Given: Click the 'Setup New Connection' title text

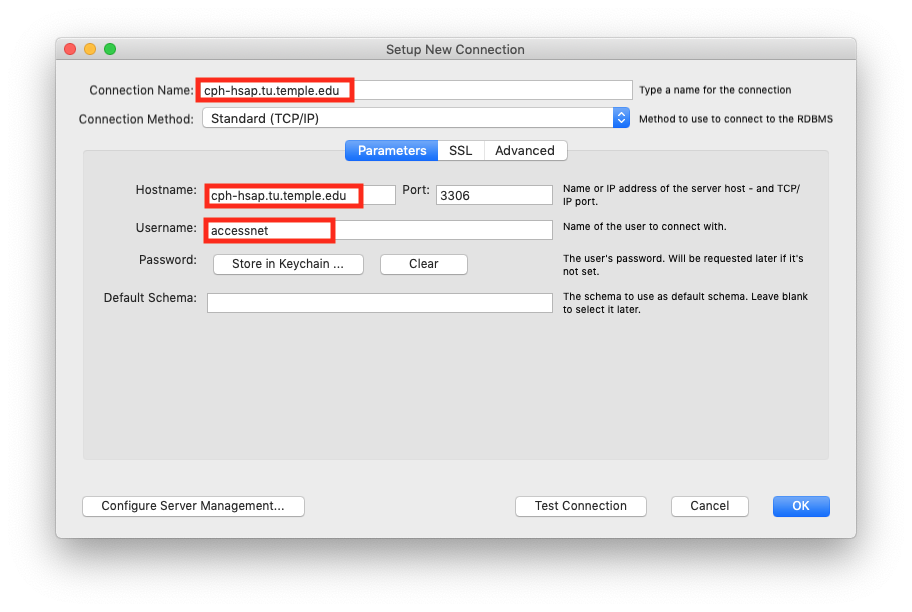Looking at the screenshot, I should (x=455, y=49).
